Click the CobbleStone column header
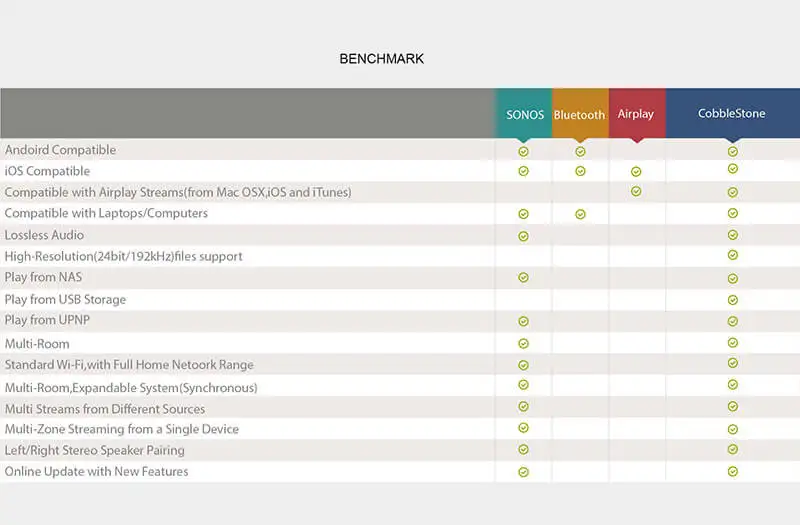This screenshot has height=525, width=800. (x=733, y=113)
